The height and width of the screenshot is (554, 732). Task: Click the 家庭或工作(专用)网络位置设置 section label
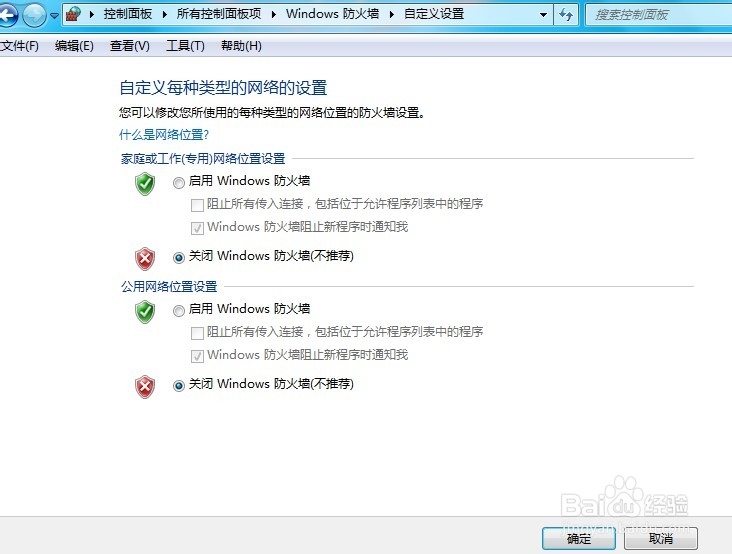[x=203, y=159]
